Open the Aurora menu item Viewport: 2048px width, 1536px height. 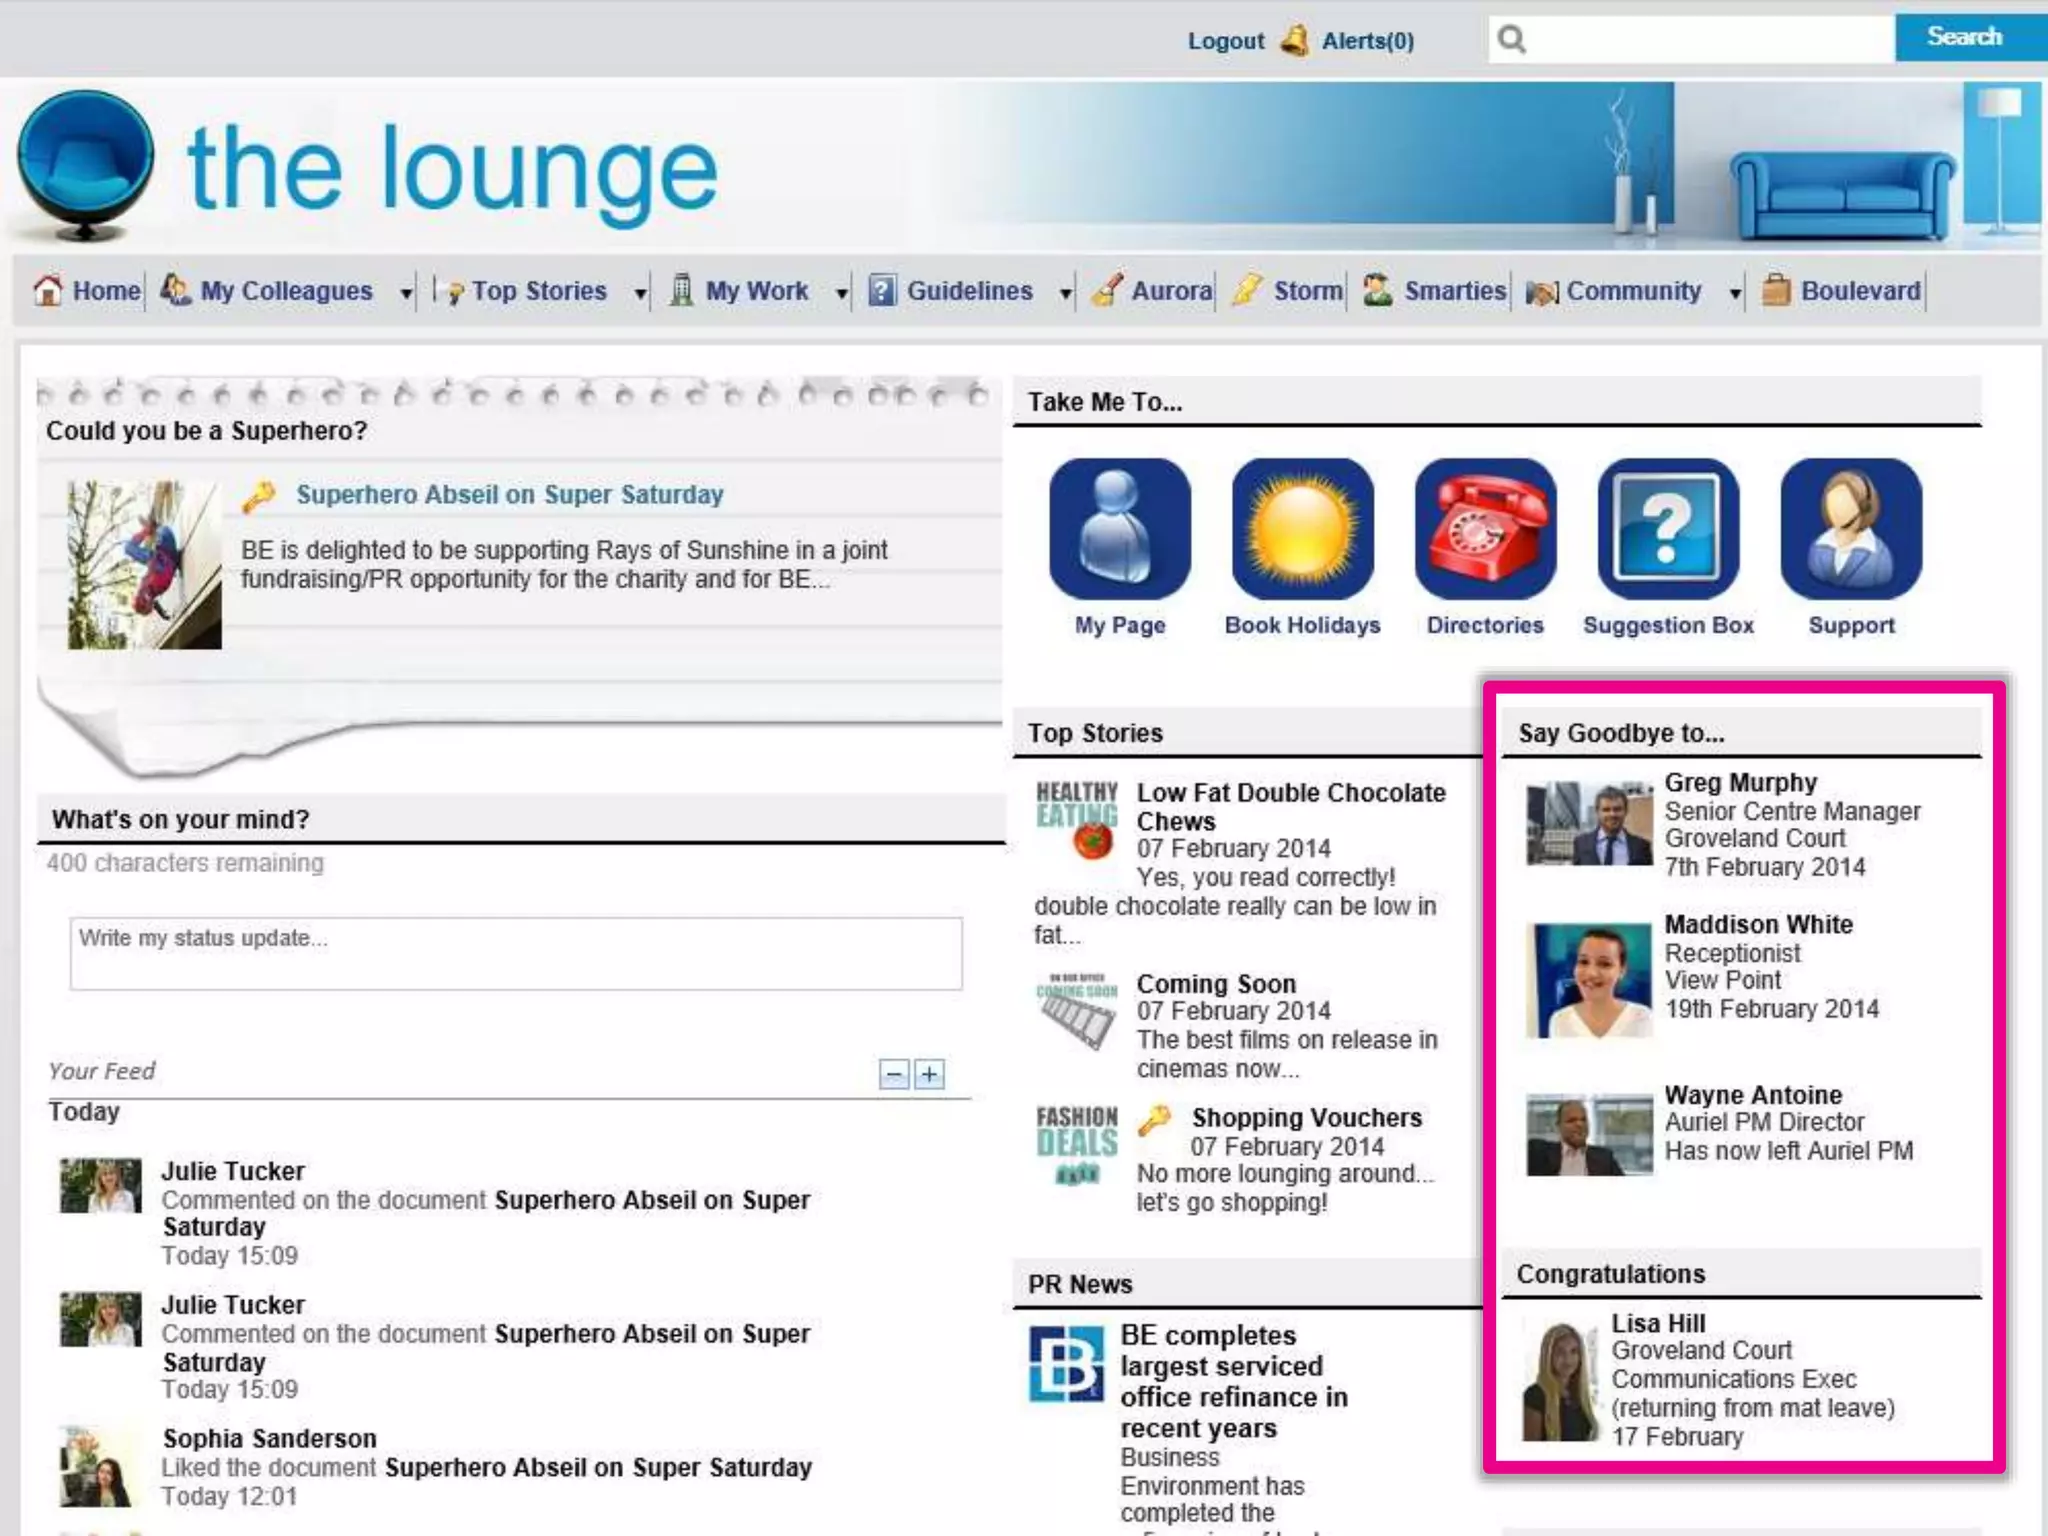[1171, 291]
